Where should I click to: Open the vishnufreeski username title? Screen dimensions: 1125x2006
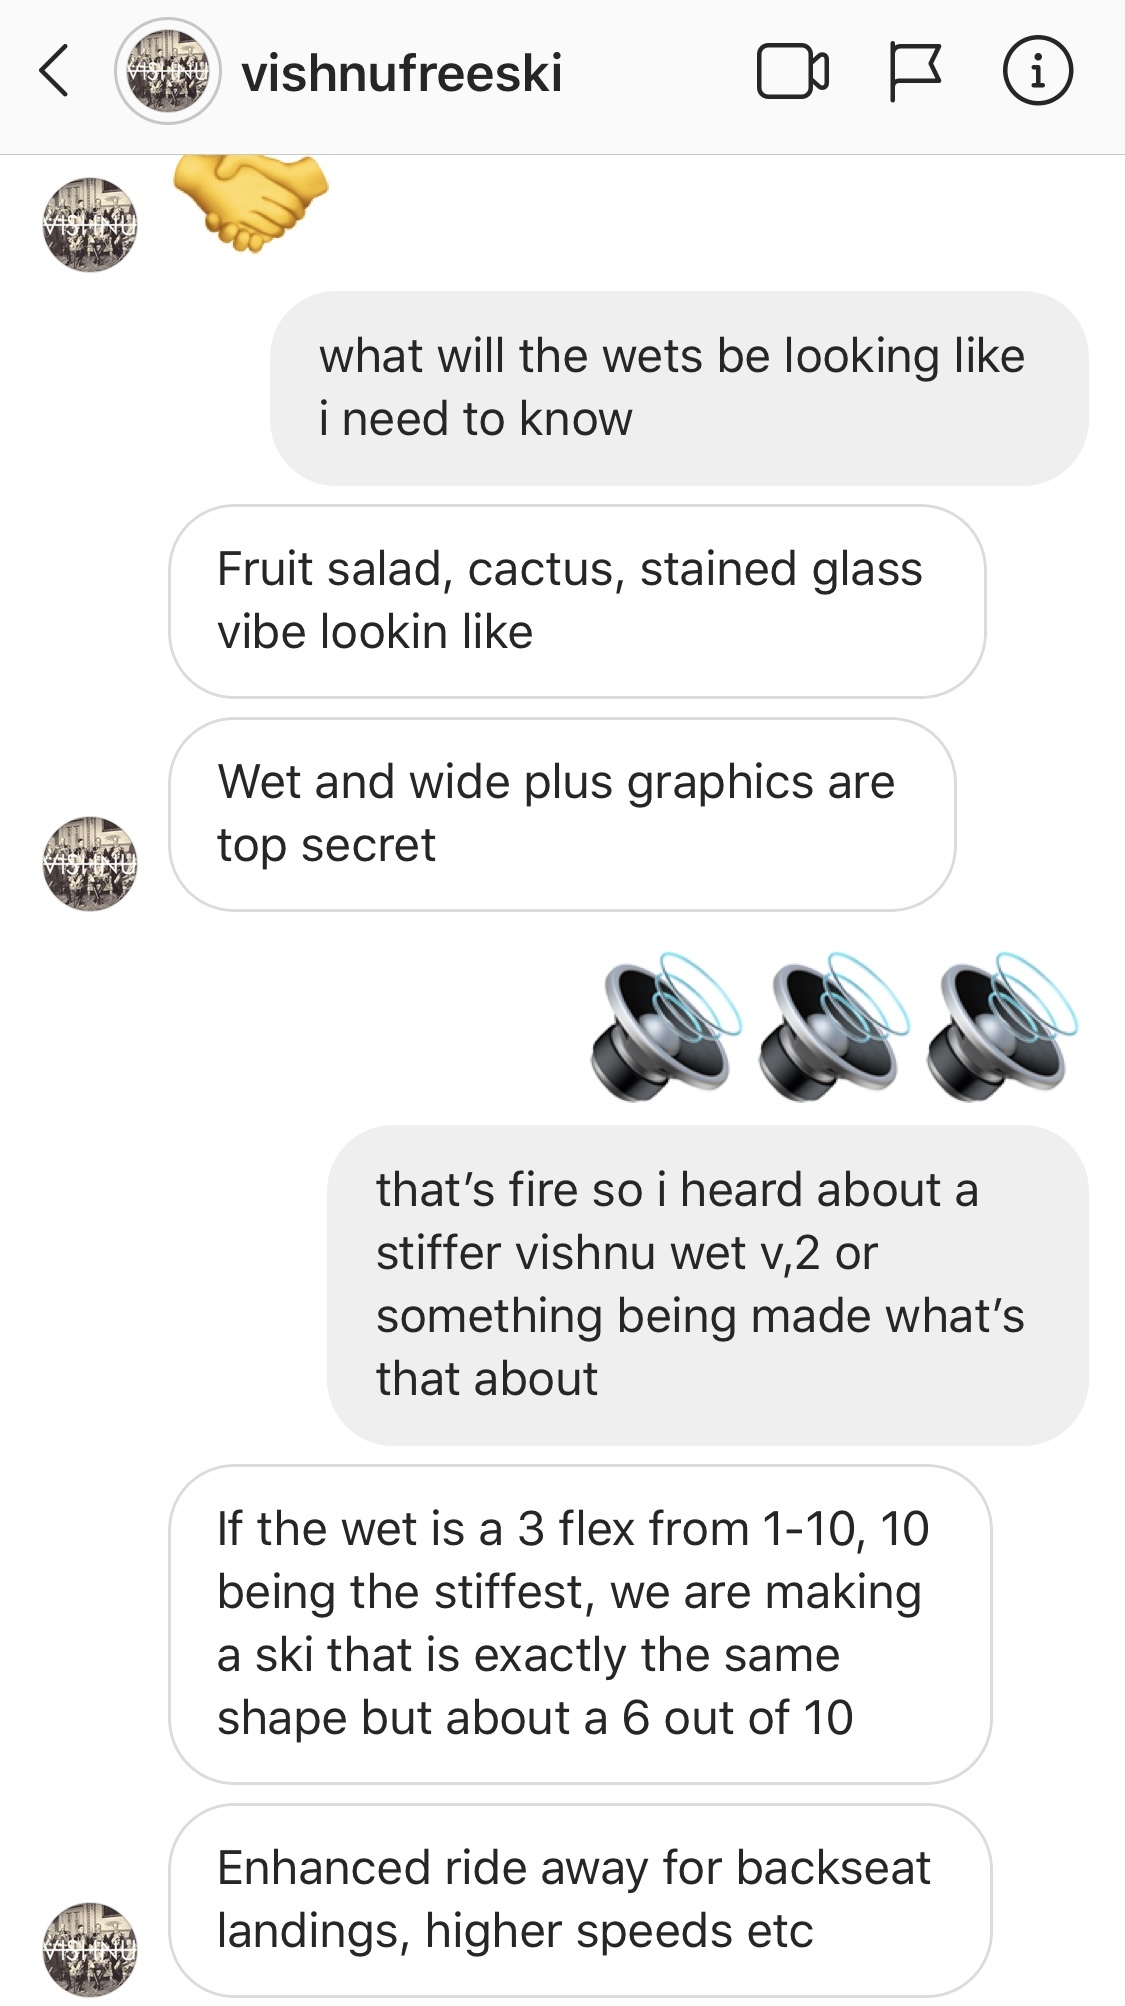402,73
